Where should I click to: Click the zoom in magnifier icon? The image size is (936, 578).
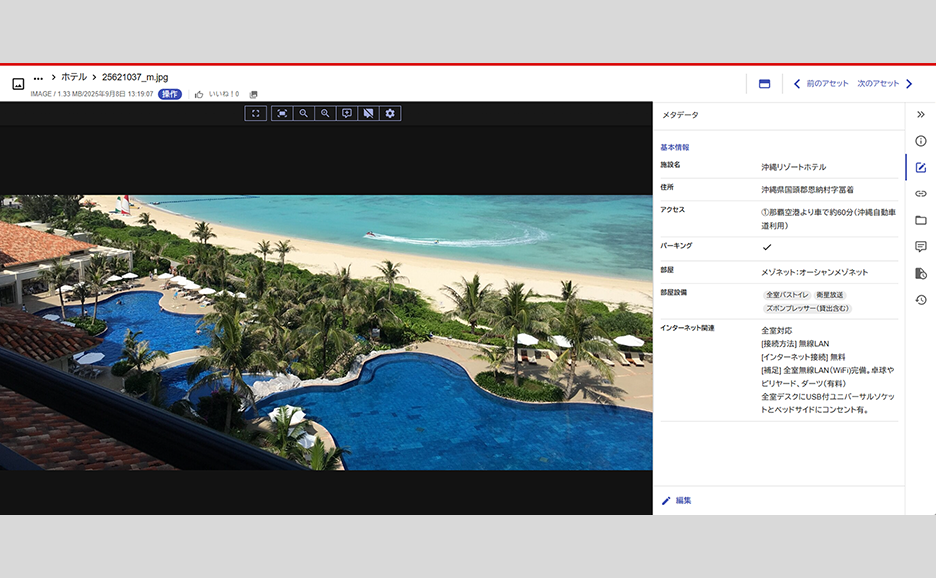click(325, 114)
